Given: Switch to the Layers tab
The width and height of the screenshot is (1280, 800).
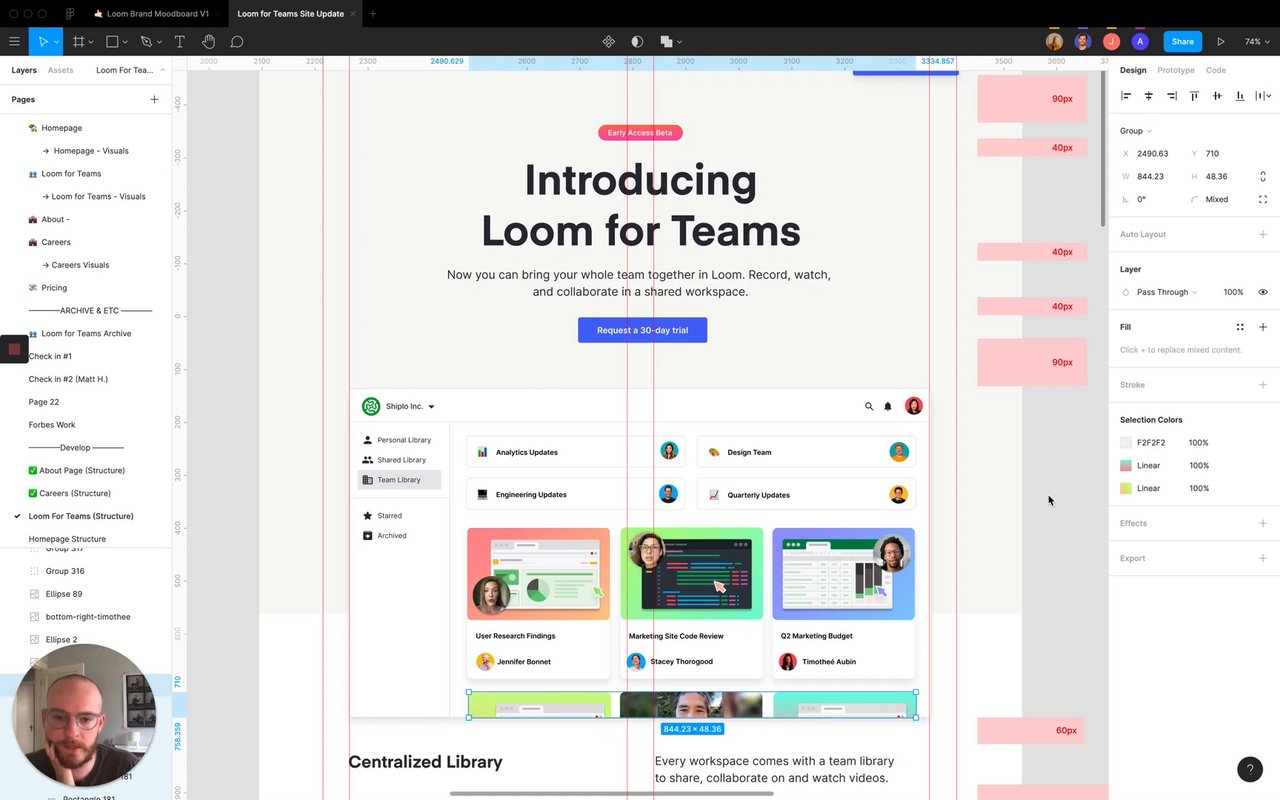Looking at the screenshot, I should (x=24, y=70).
